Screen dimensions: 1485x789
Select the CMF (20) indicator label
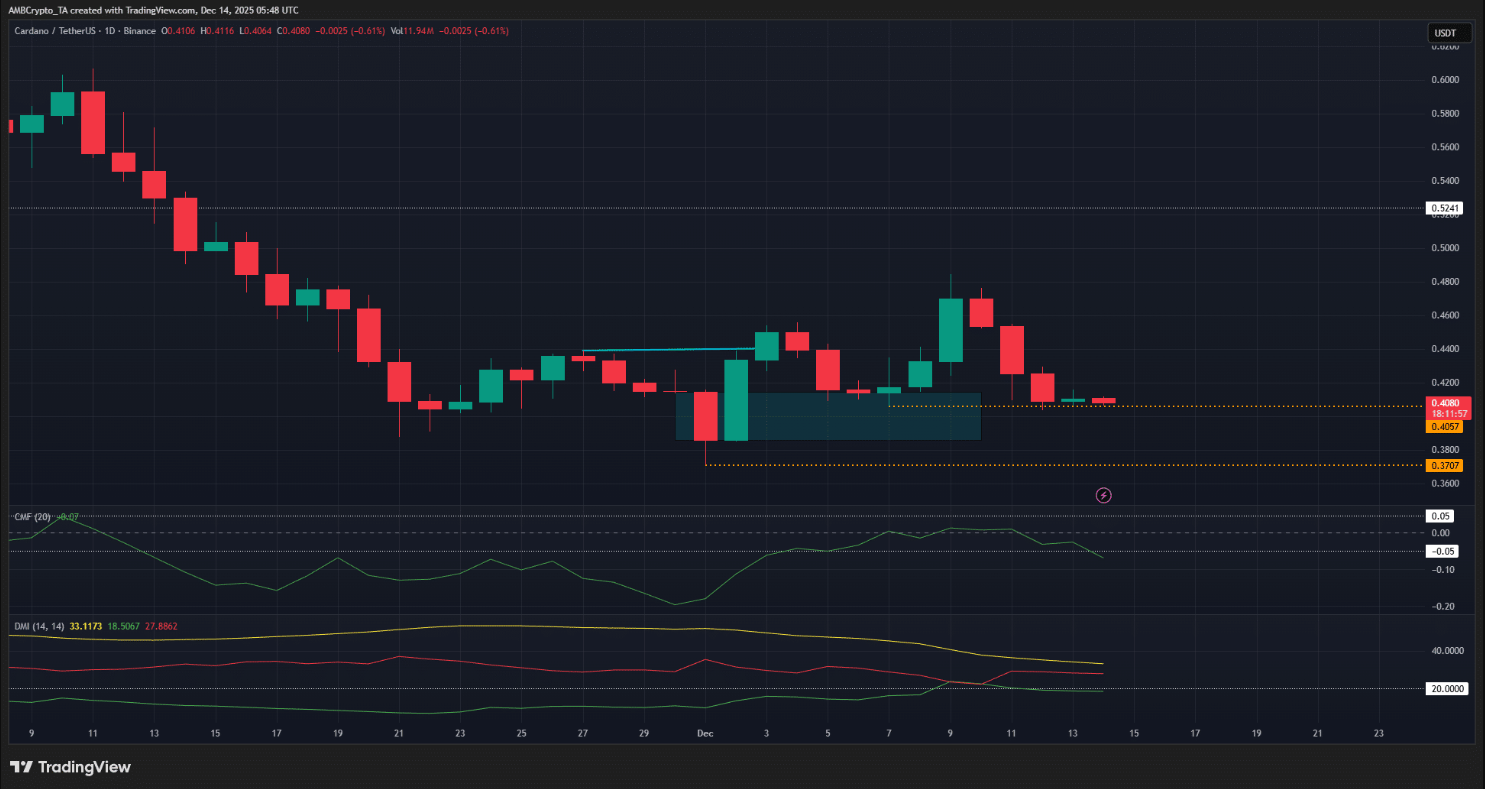coord(32,517)
